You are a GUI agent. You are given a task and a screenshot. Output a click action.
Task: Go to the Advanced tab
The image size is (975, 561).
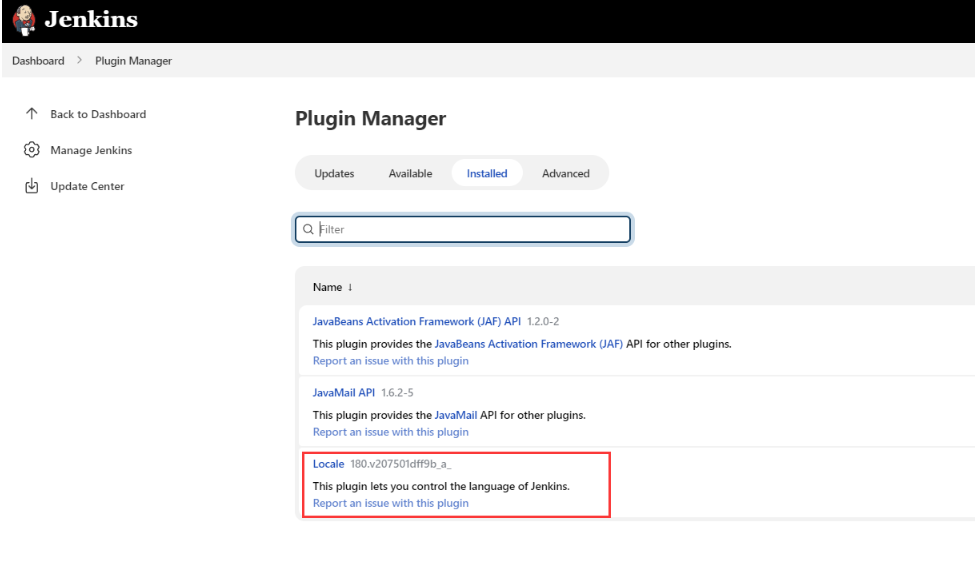coord(565,173)
